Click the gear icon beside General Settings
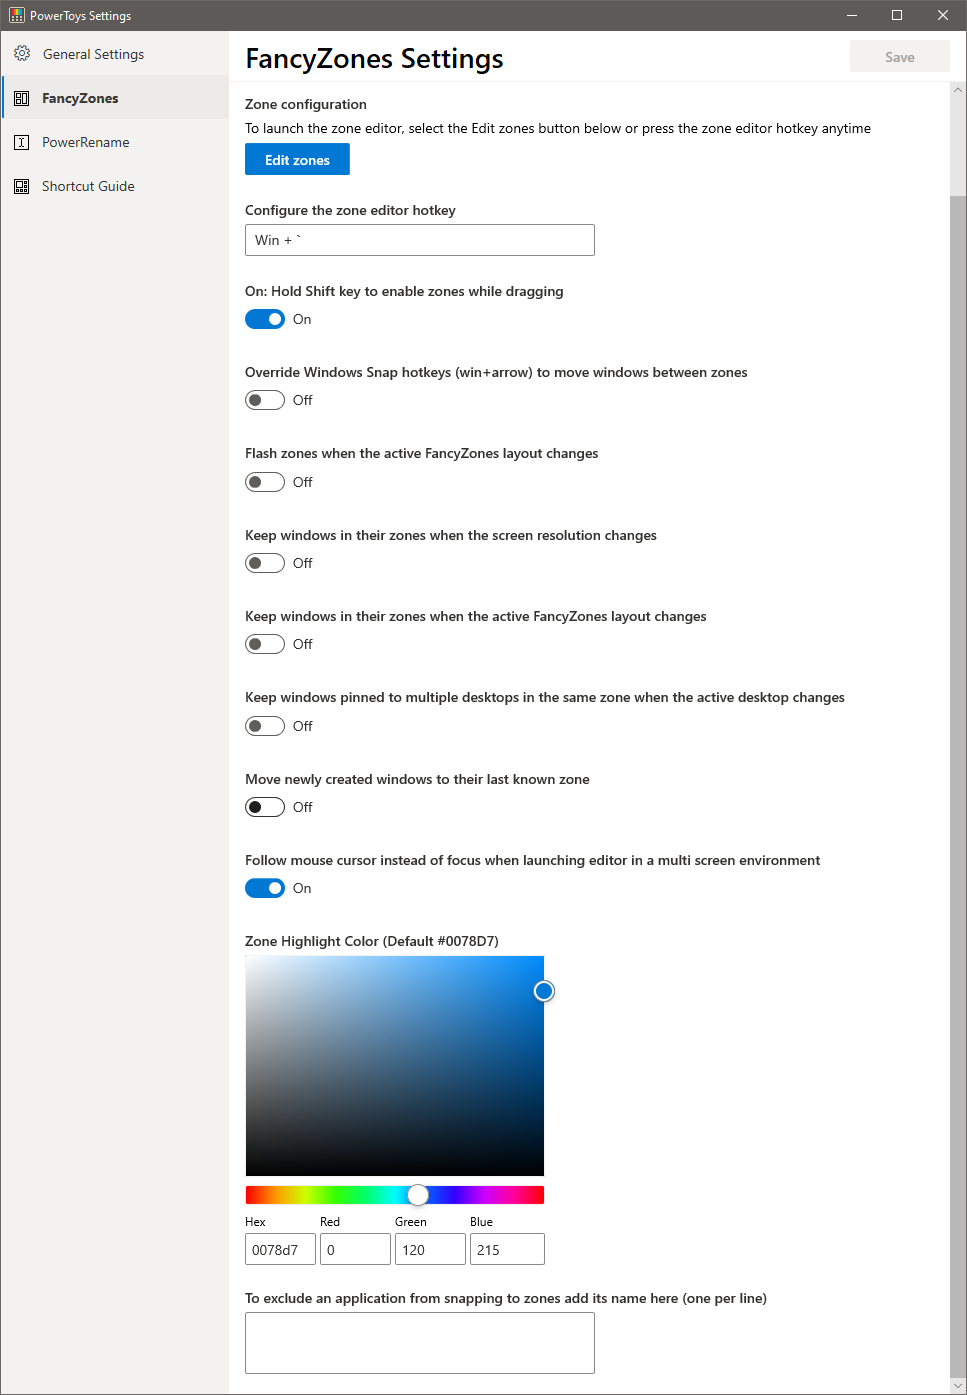 pyautogui.click(x=22, y=54)
